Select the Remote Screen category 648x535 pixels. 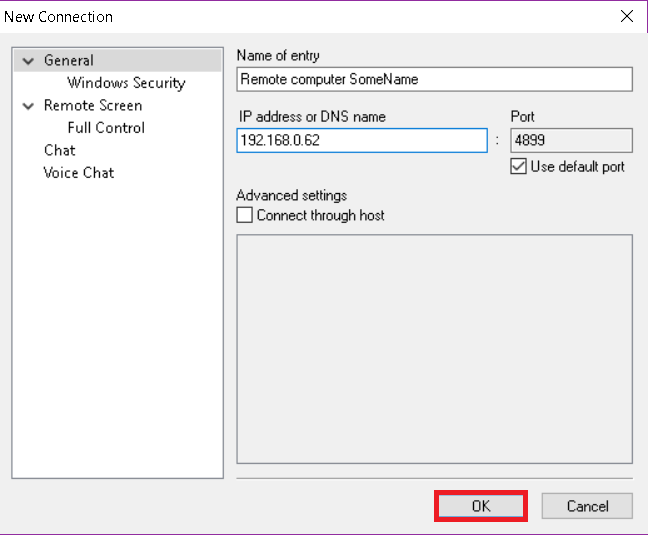tap(93, 106)
